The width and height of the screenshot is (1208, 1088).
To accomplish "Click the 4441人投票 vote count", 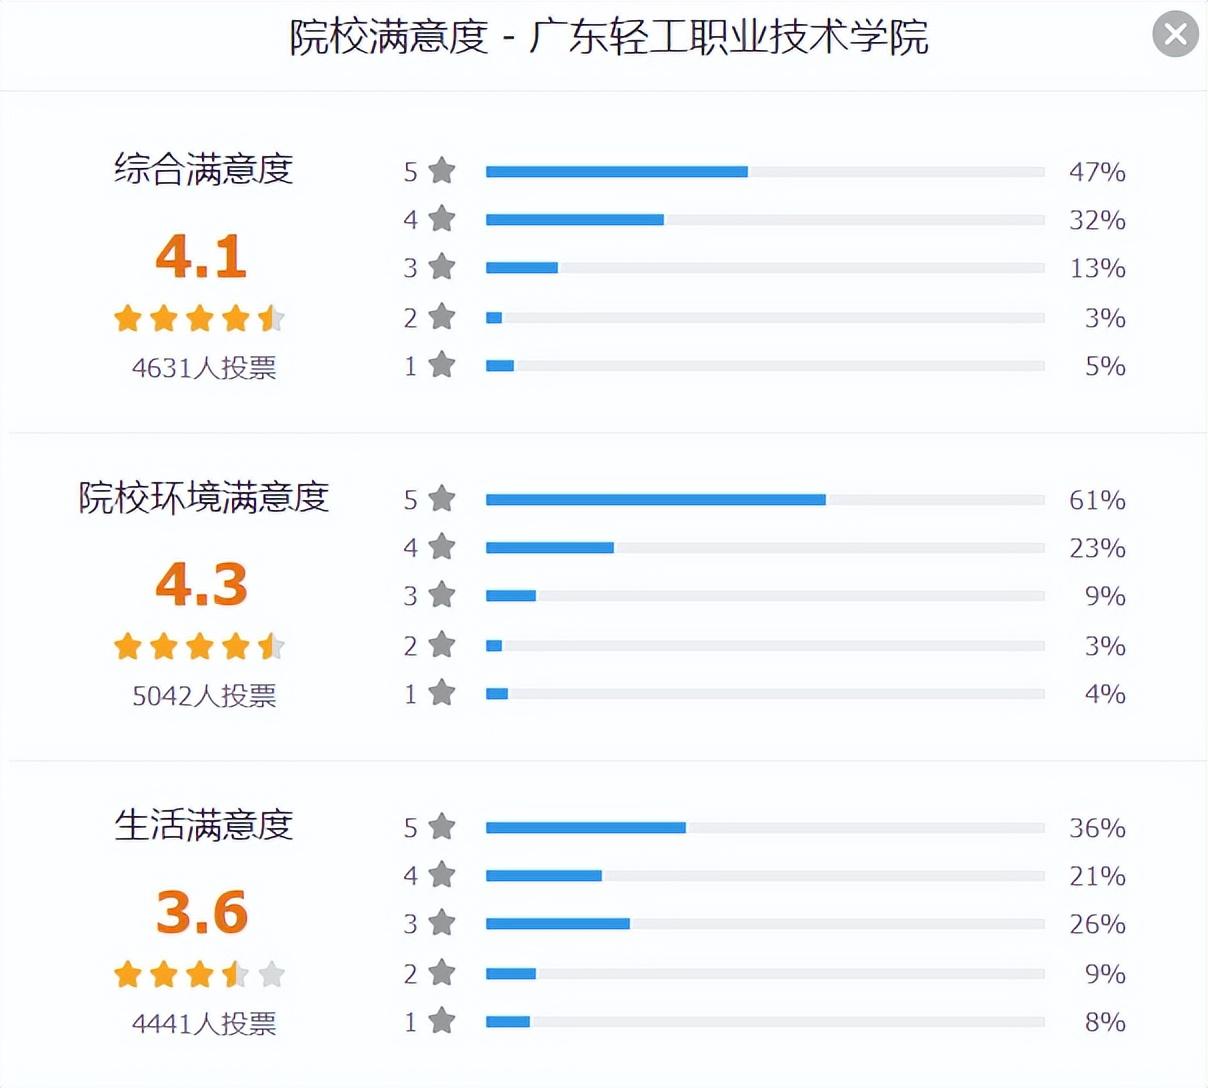I will tap(204, 1024).
